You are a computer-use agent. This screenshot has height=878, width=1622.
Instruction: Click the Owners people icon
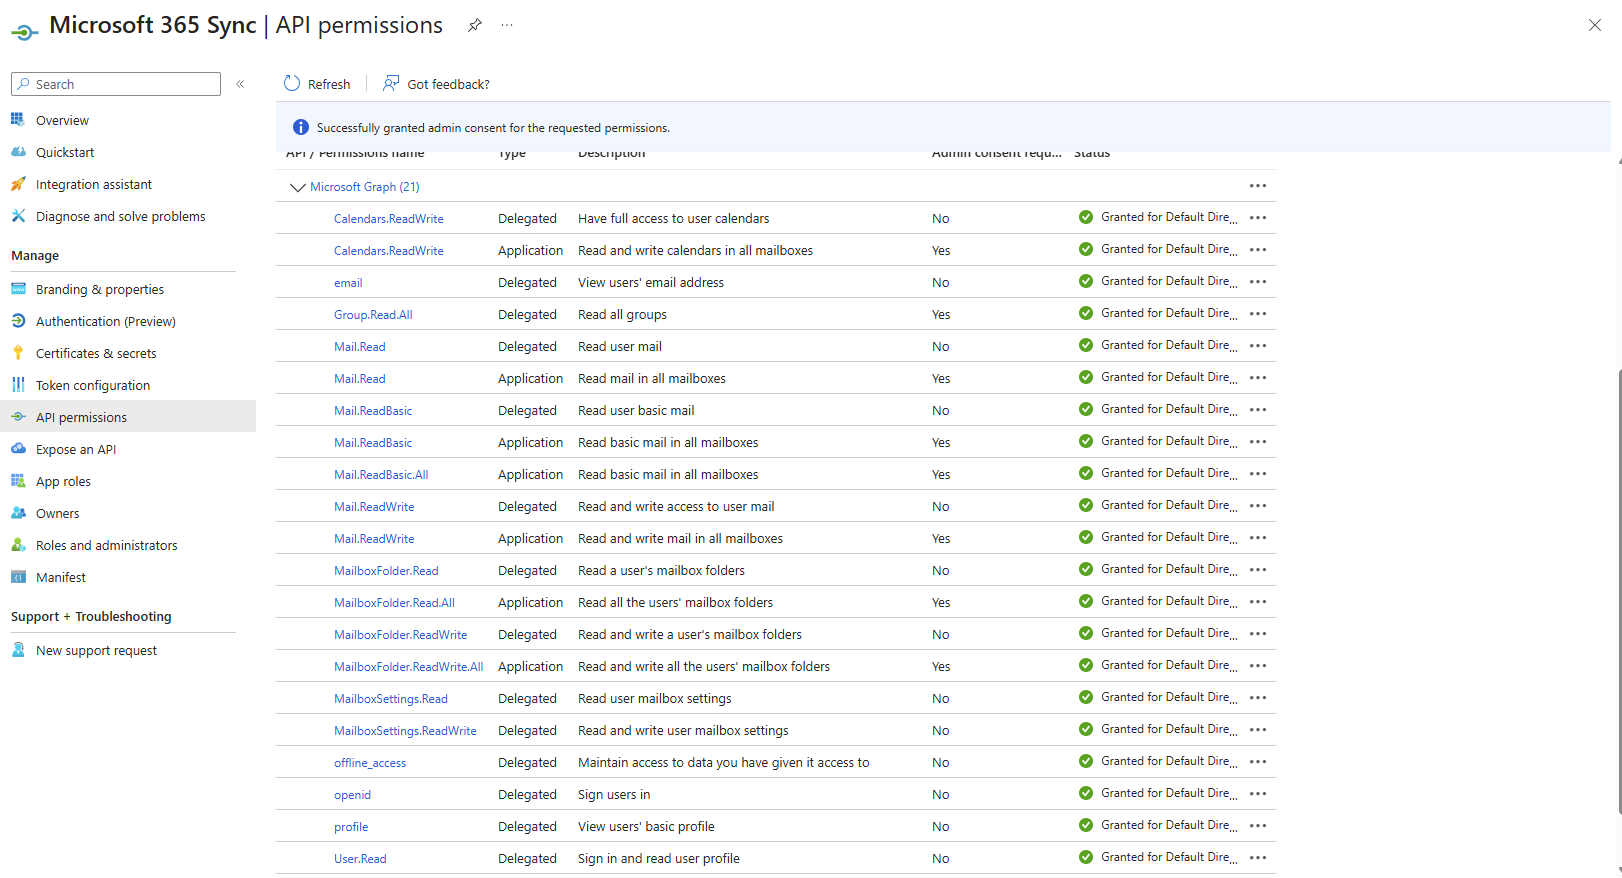coord(18,513)
